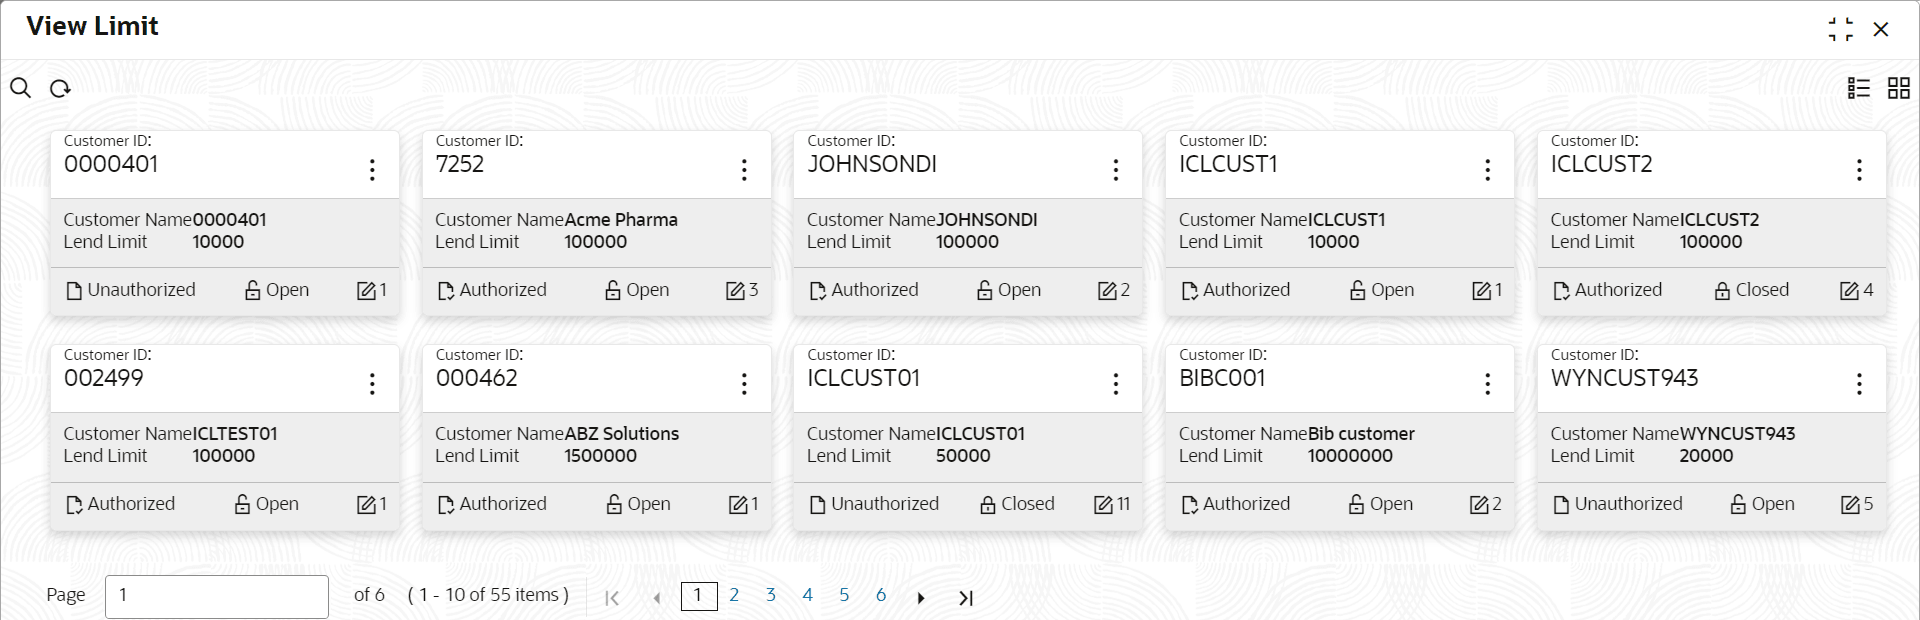The height and width of the screenshot is (620, 1920).
Task: Open options menu for customer 000462
Action: [x=744, y=384]
